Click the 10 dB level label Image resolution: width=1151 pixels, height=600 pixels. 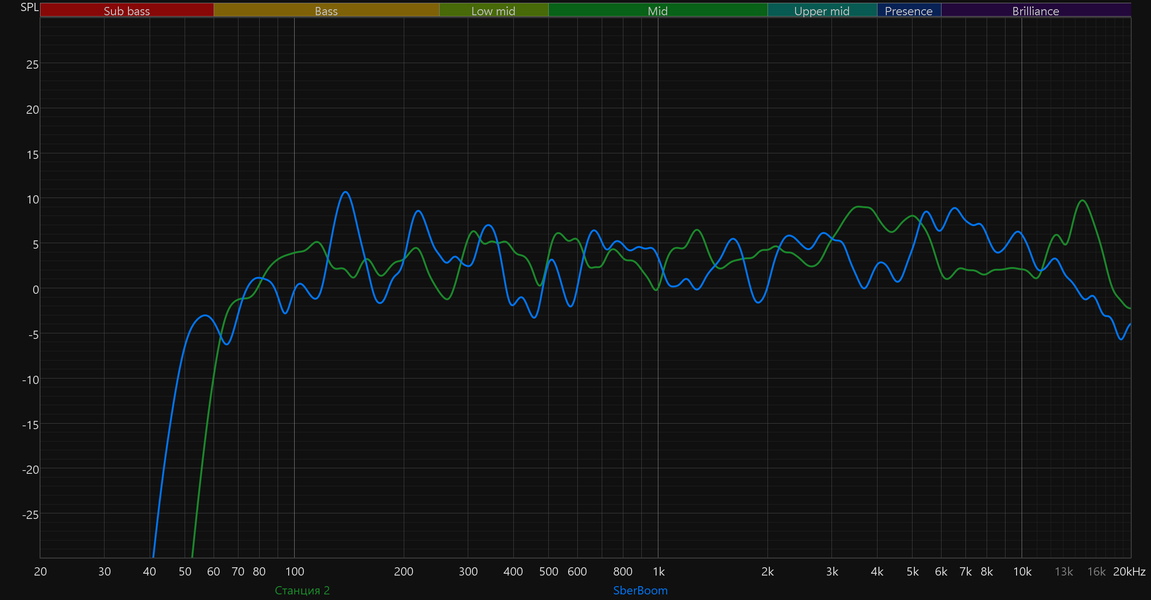32,200
